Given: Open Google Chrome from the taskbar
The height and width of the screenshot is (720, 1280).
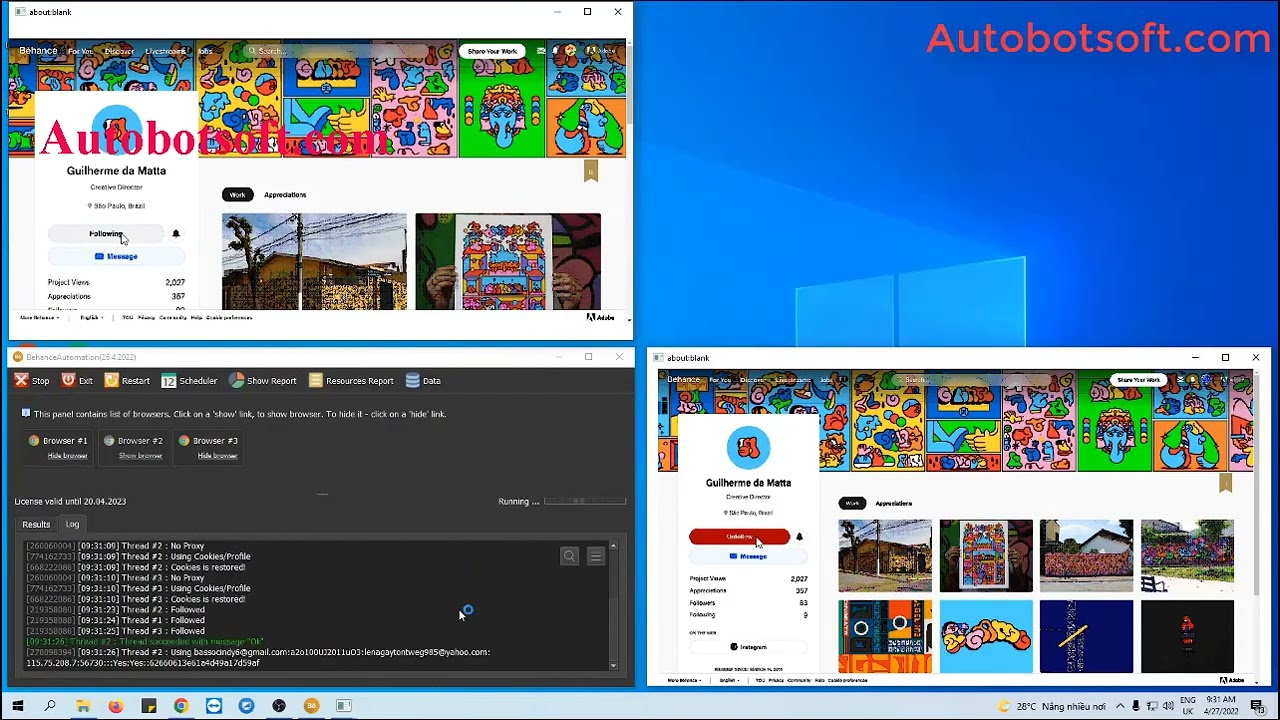Looking at the screenshot, I should [x=181, y=706].
